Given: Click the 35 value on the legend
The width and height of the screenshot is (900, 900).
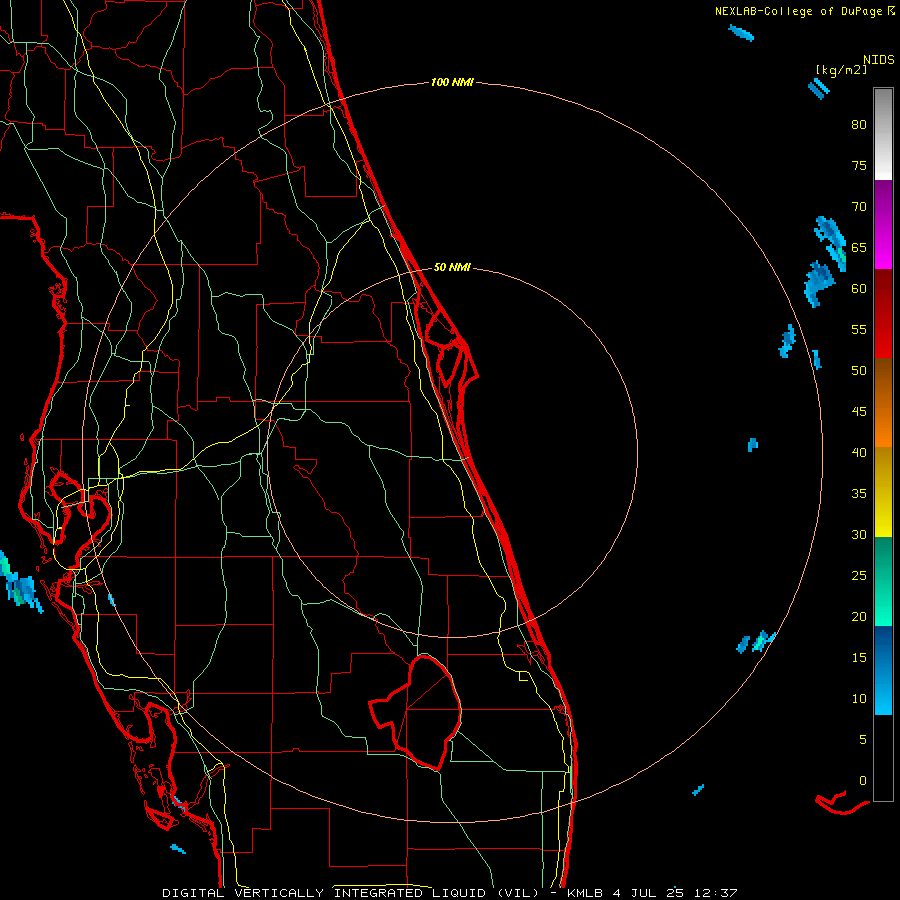Looking at the screenshot, I should point(859,494).
